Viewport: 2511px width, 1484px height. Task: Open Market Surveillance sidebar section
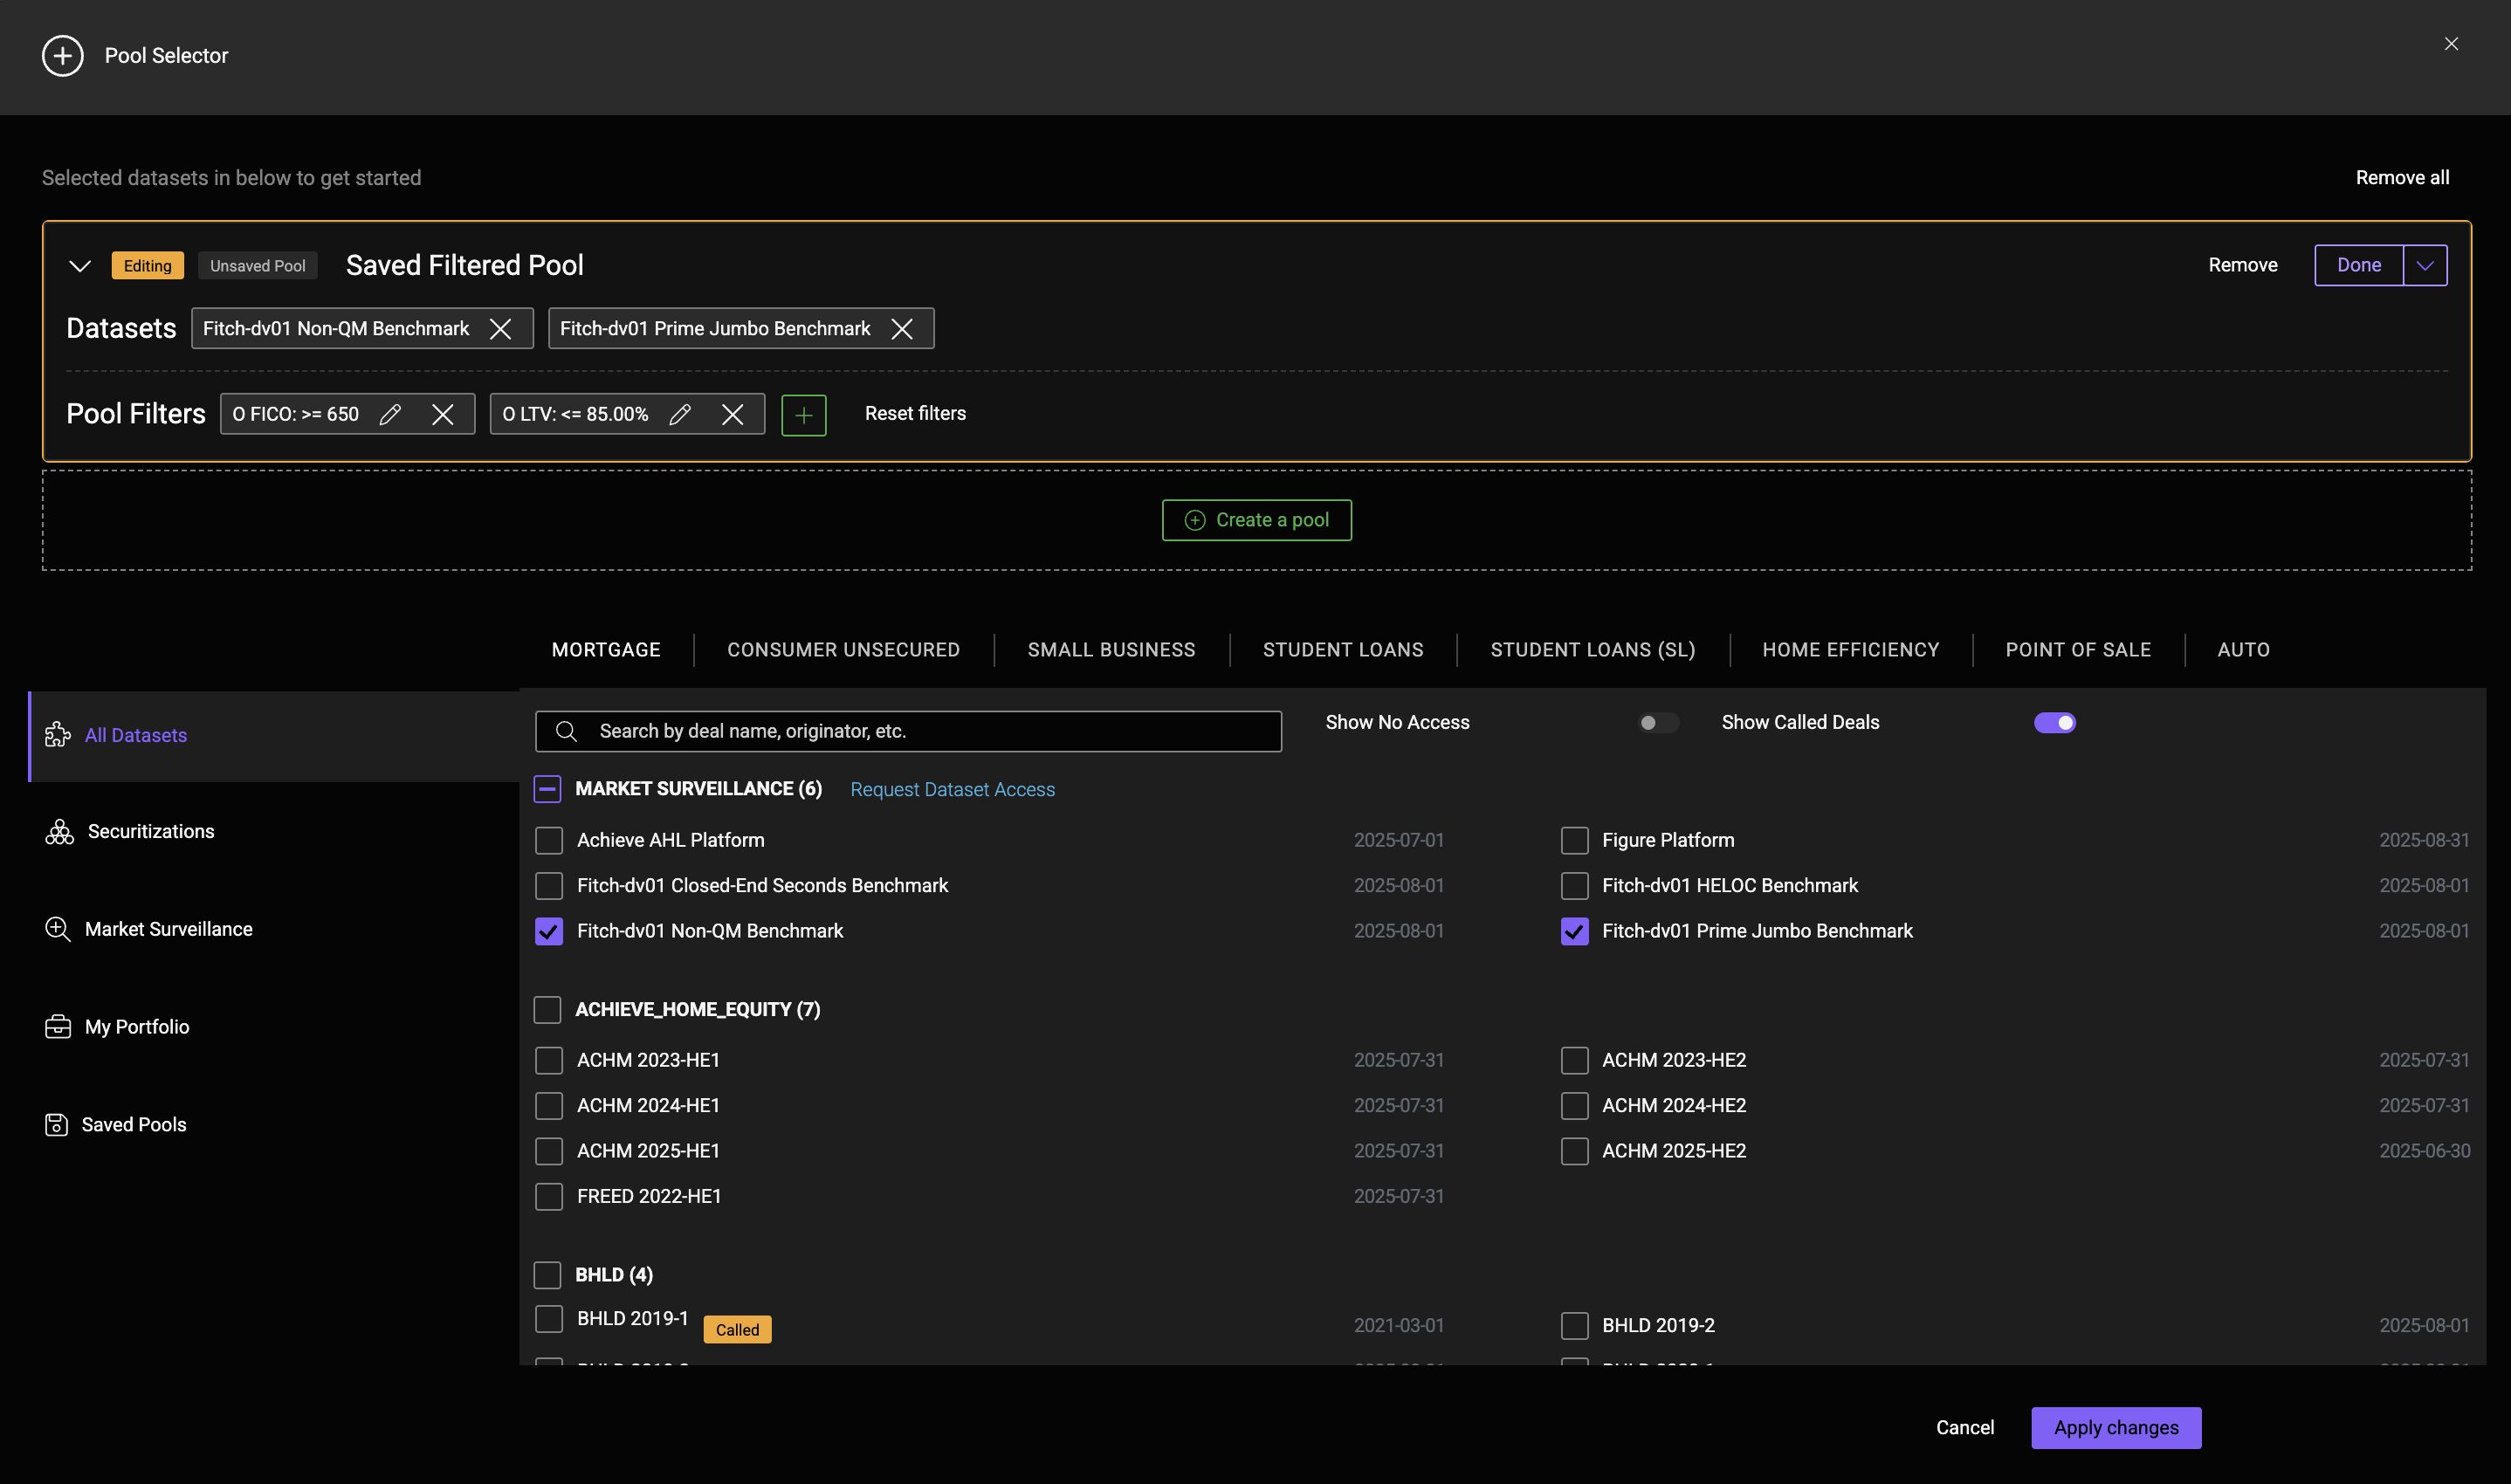pos(168,929)
